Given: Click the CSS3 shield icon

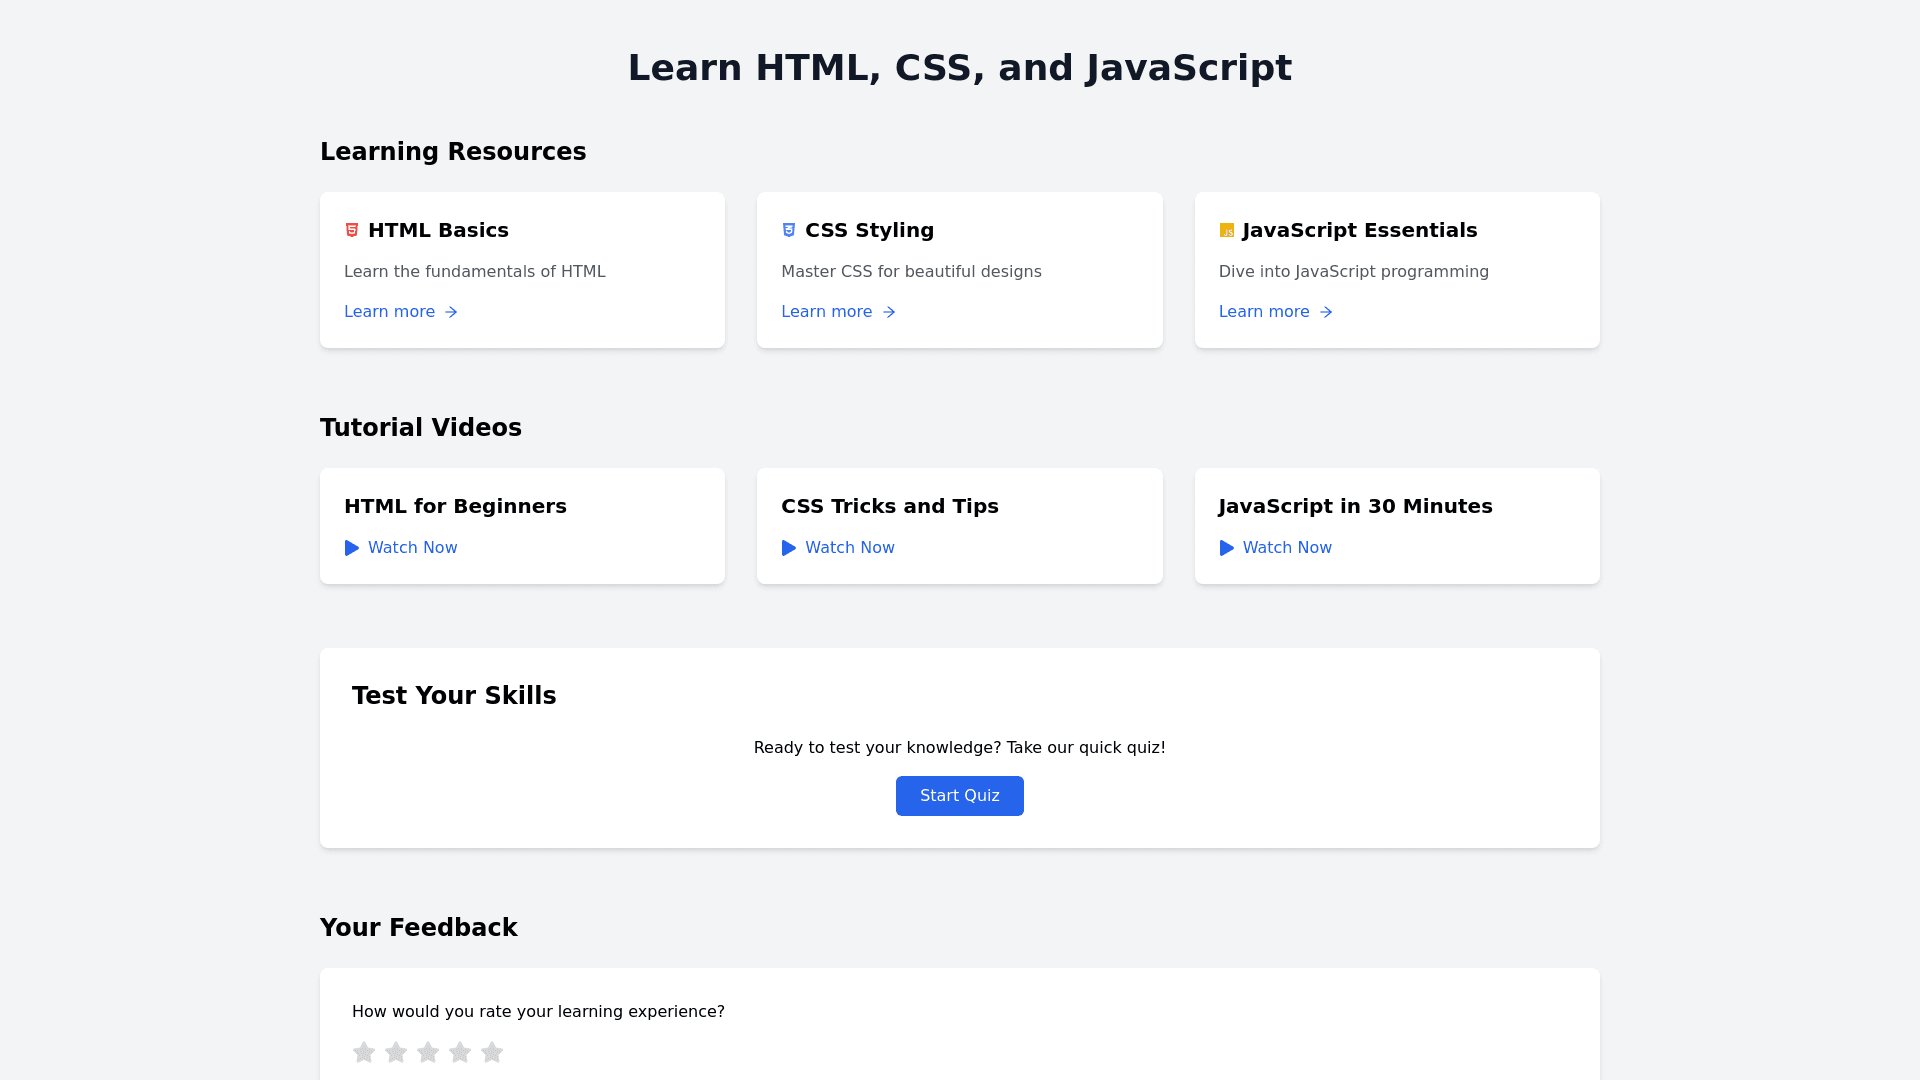Looking at the screenshot, I should pos(789,230).
